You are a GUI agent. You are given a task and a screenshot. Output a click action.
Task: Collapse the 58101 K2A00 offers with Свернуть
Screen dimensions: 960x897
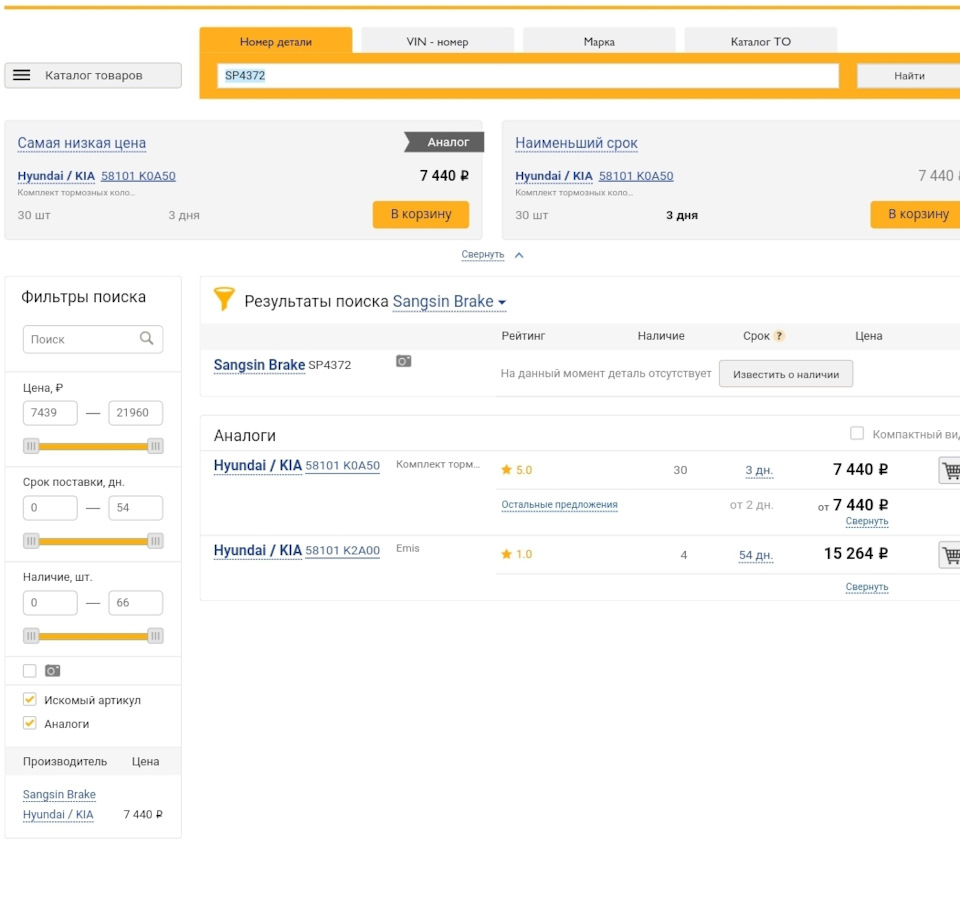[867, 587]
